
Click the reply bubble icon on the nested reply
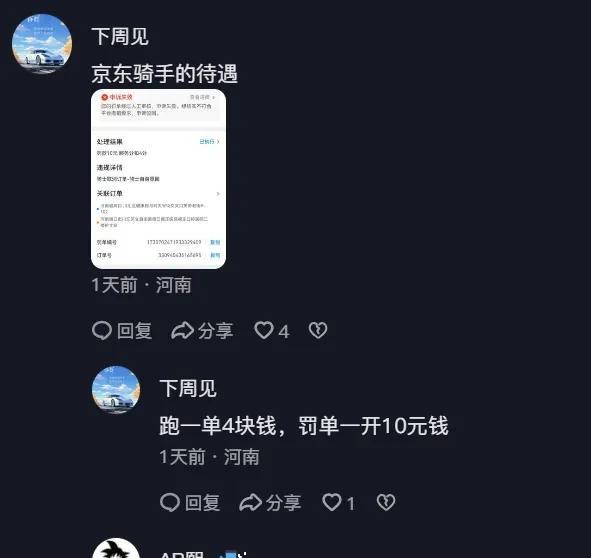(x=170, y=503)
